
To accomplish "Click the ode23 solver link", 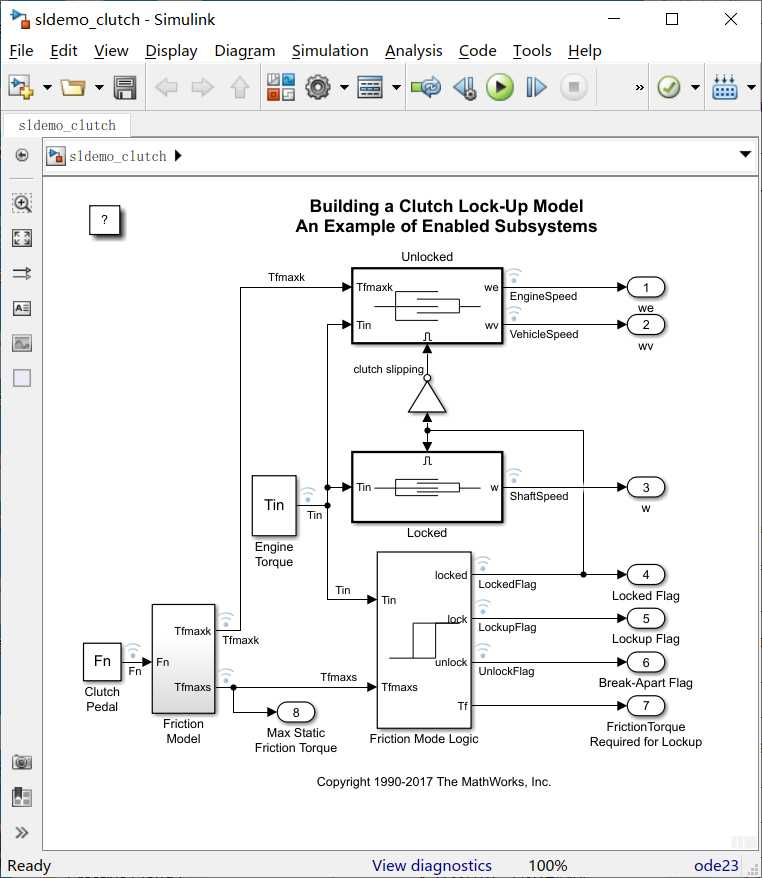I will click(716, 866).
